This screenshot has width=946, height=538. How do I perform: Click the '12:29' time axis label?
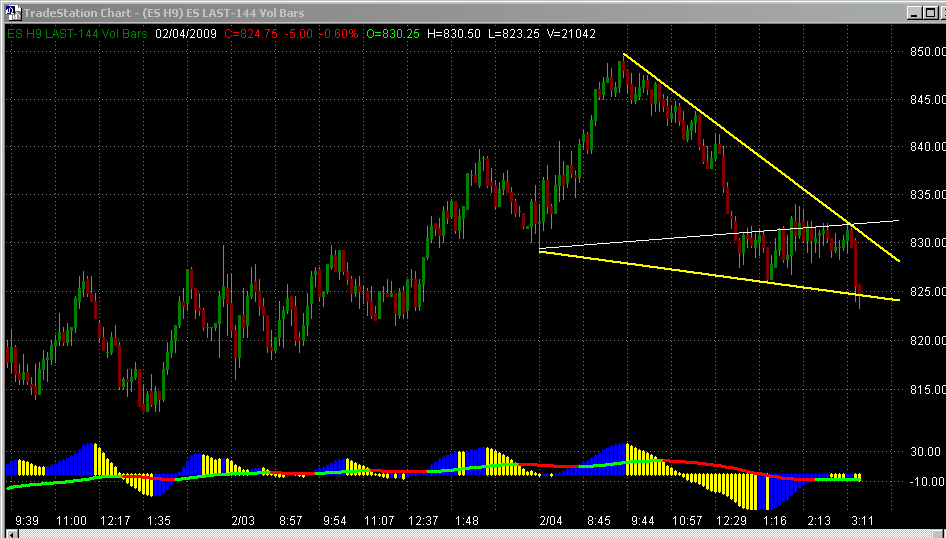click(731, 521)
